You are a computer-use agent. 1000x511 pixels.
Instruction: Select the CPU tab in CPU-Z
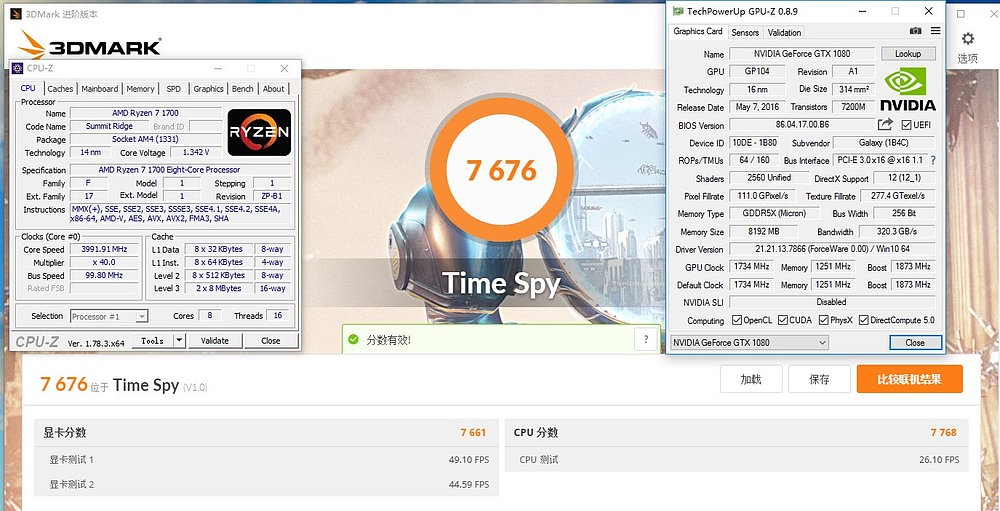coord(28,88)
